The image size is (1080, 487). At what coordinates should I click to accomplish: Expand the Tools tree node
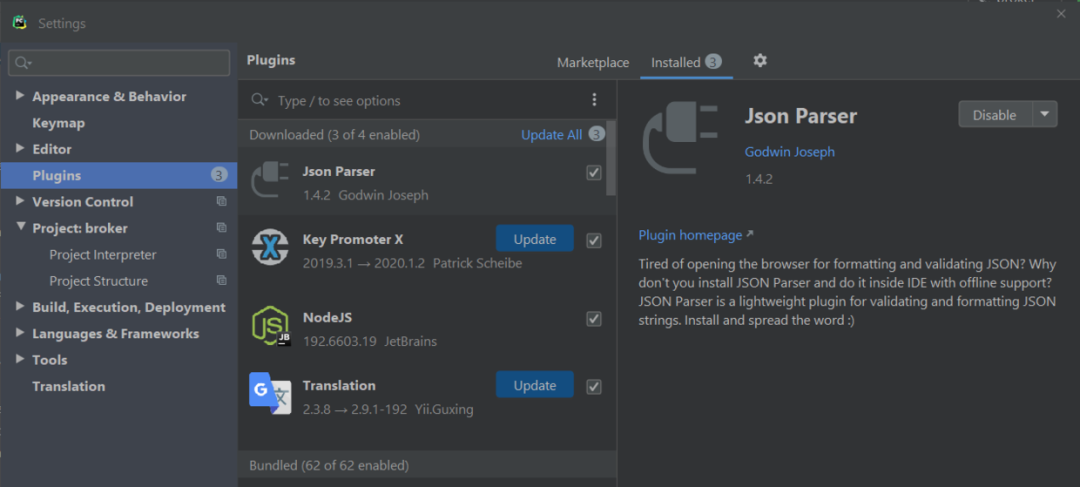20,359
